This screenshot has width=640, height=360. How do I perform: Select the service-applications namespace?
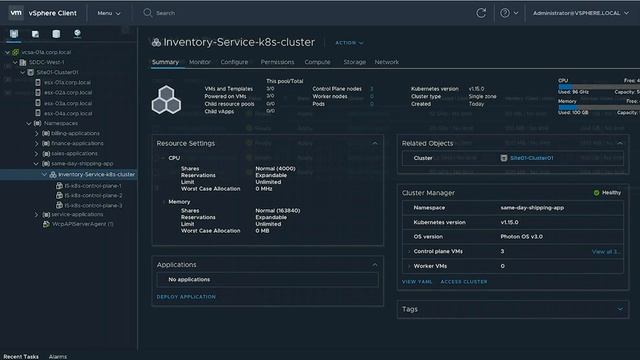77,214
